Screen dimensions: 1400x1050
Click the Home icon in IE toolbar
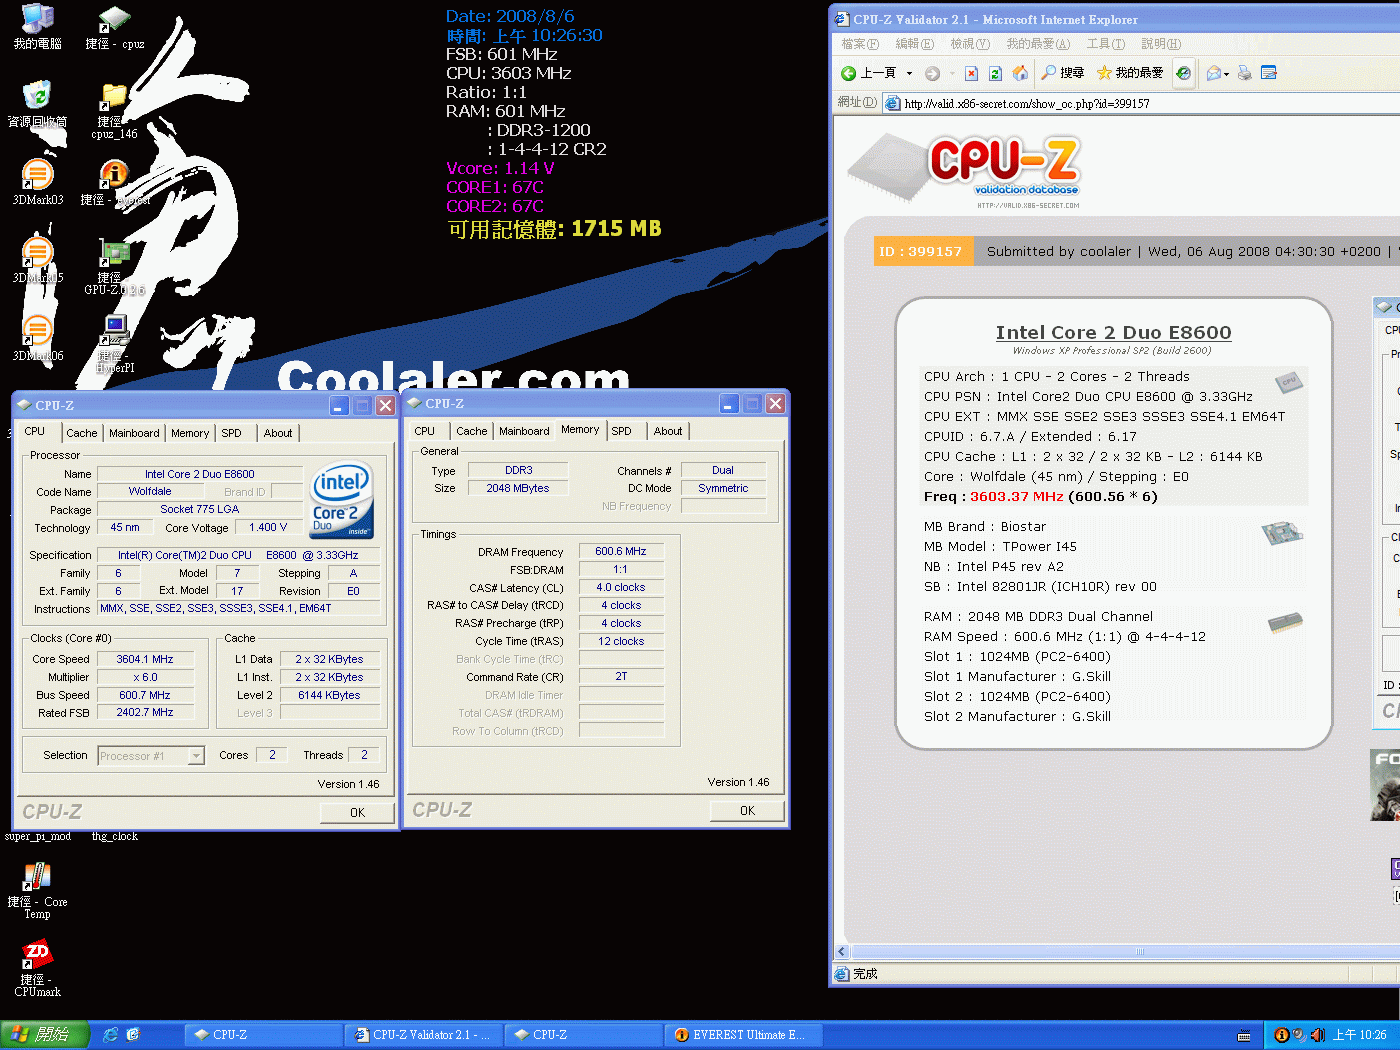[x=1020, y=73]
